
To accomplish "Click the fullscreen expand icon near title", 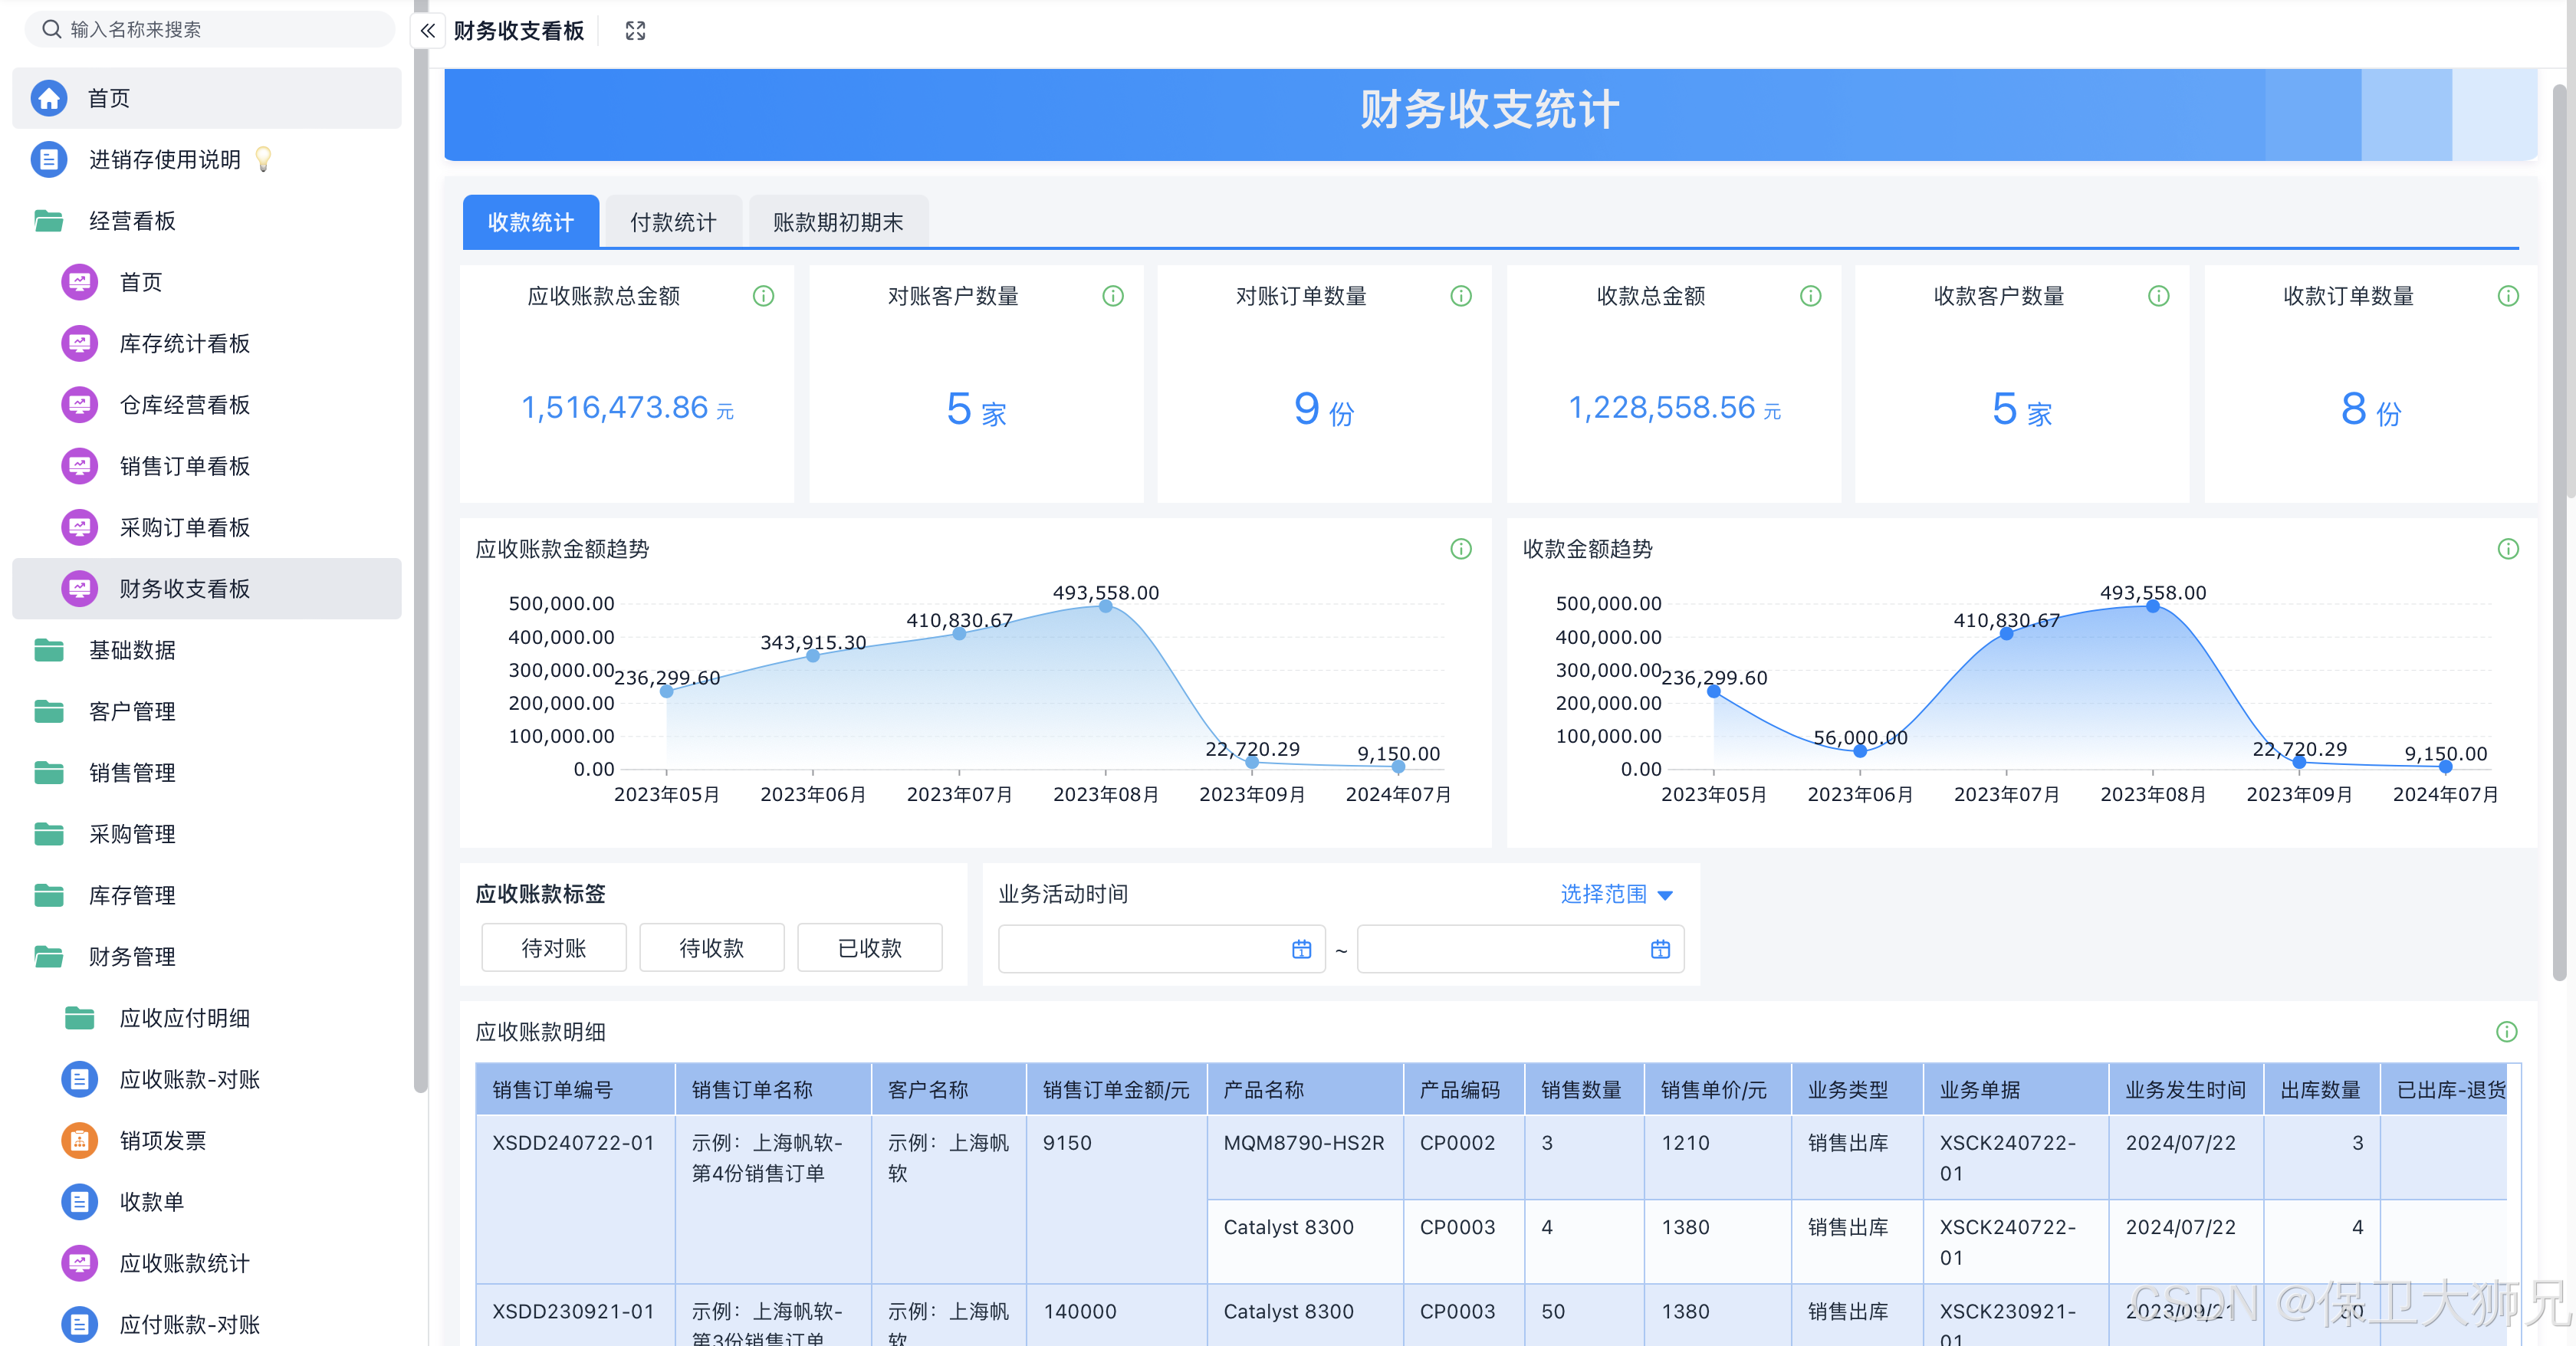I will [635, 31].
